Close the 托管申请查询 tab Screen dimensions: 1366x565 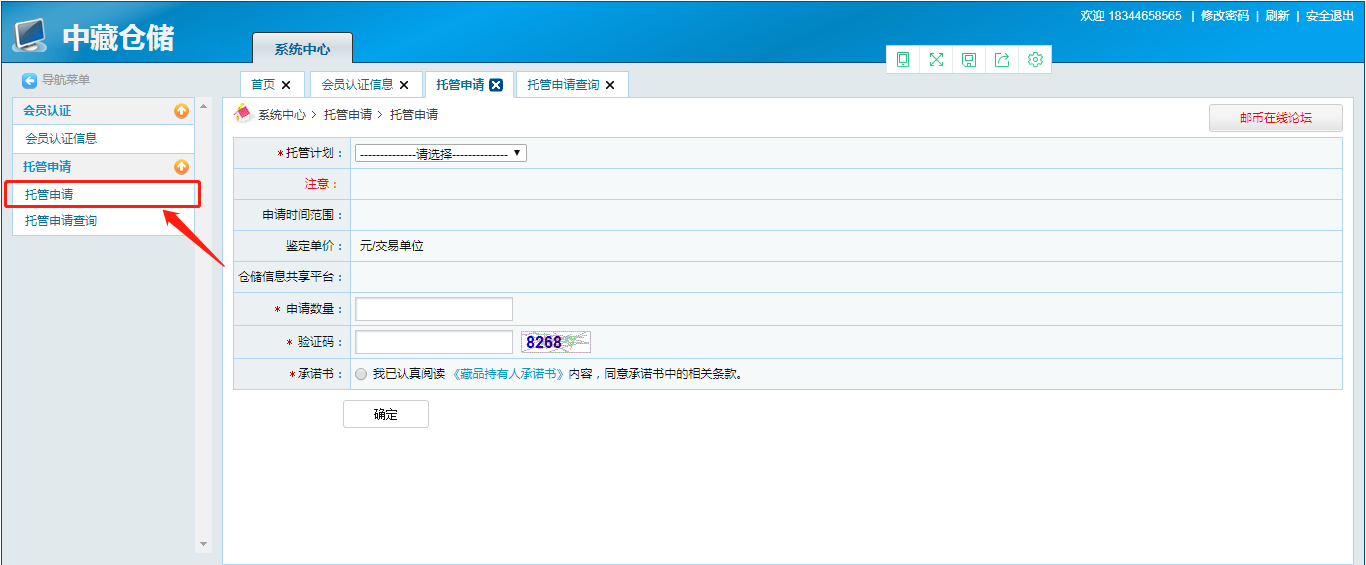point(610,85)
